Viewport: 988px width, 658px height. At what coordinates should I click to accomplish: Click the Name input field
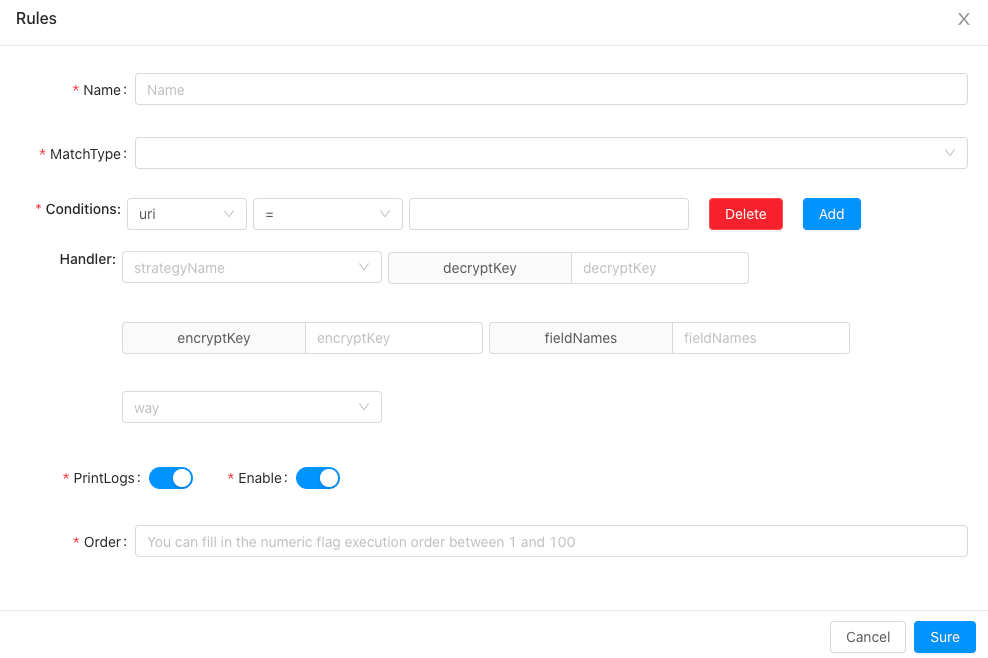click(x=552, y=89)
